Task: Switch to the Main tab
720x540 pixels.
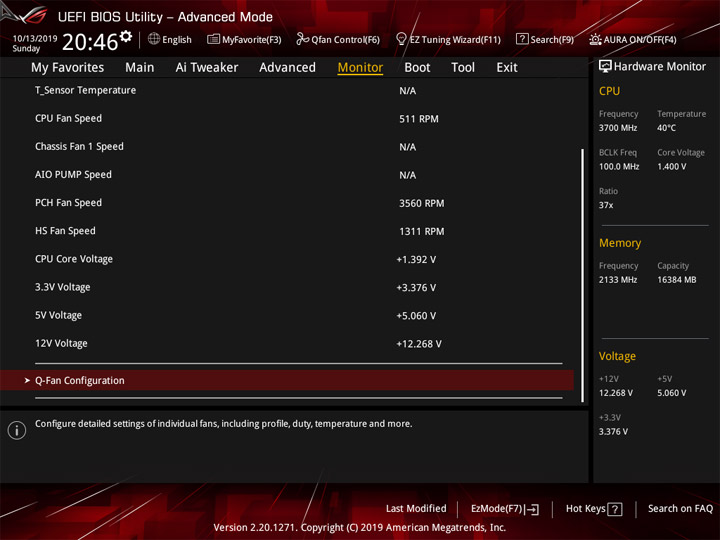Action: (x=140, y=68)
